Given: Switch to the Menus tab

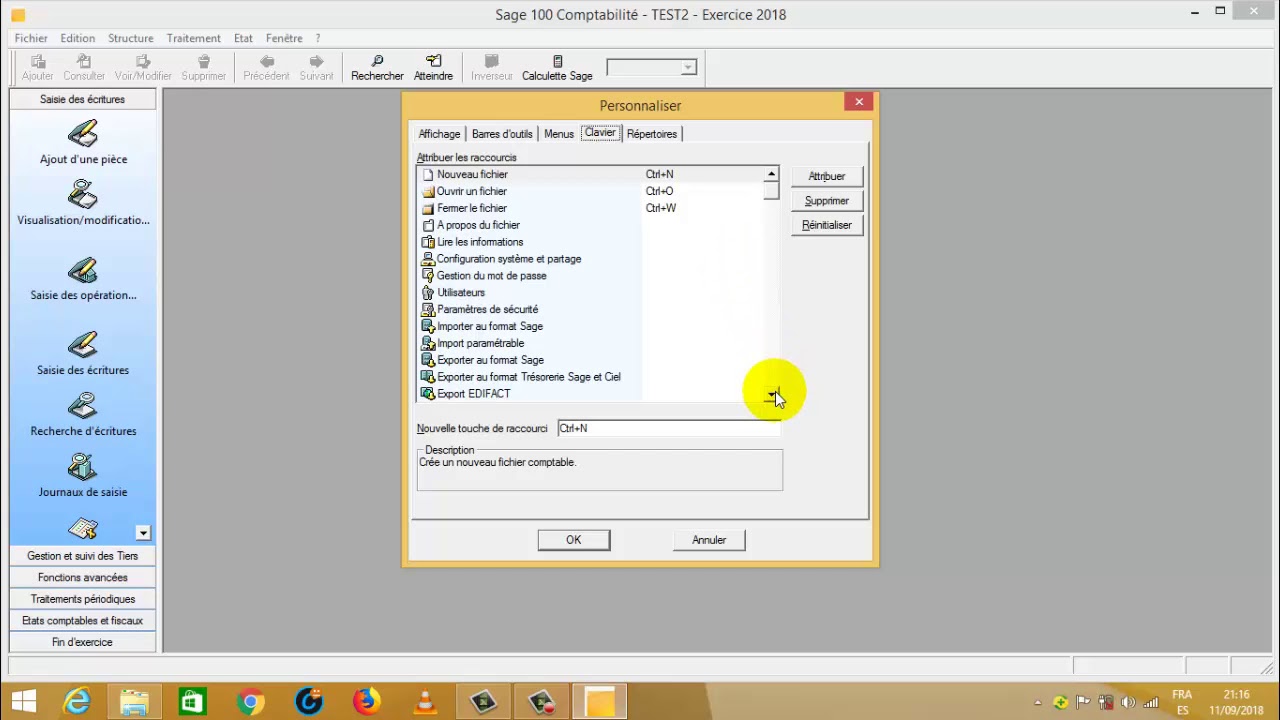Looking at the screenshot, I should 559,134.
